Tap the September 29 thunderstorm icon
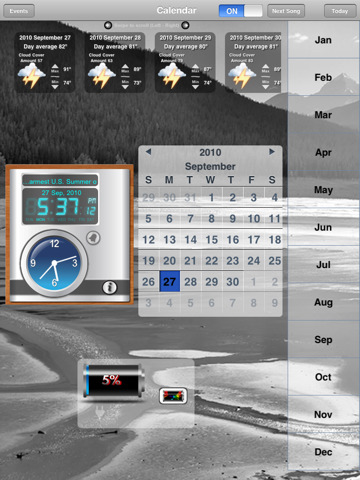The height and width of the screenshot is (480, 360). tap(172, 76)
